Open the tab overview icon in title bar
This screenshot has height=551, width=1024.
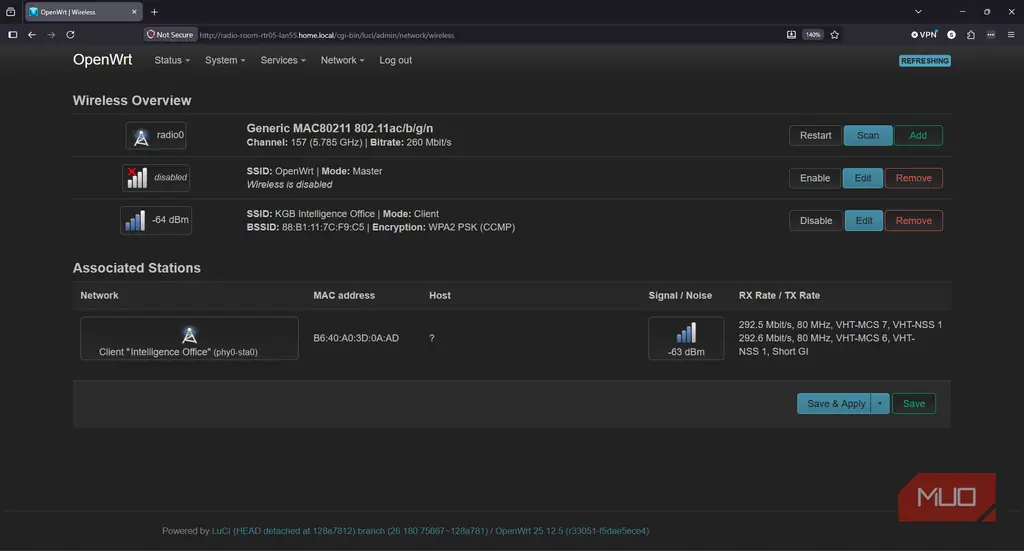[10, 12]
